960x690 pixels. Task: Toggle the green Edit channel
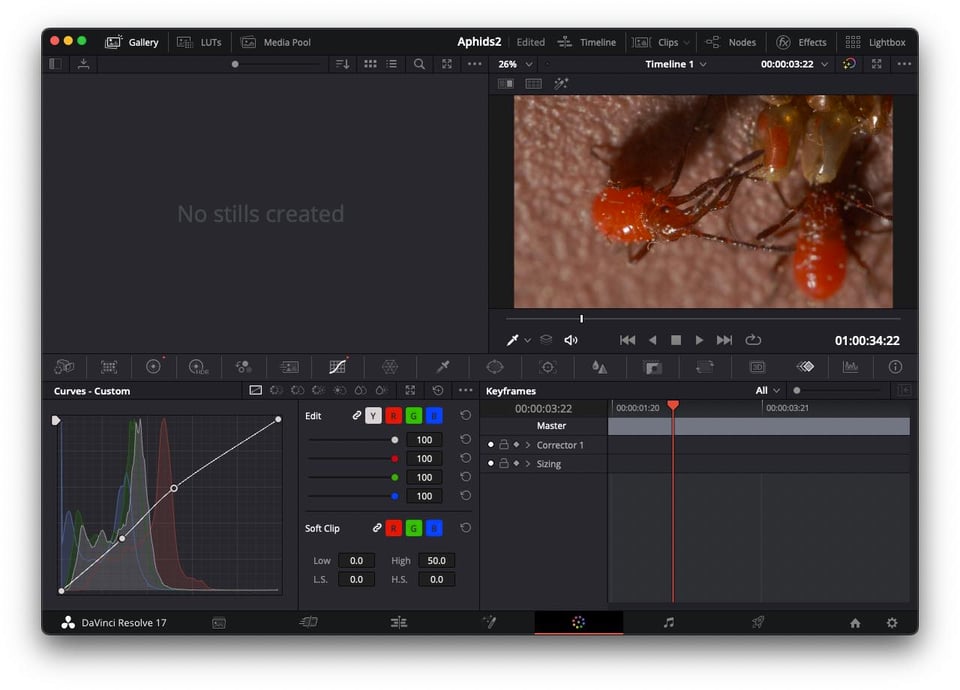(x=414, y=416)
